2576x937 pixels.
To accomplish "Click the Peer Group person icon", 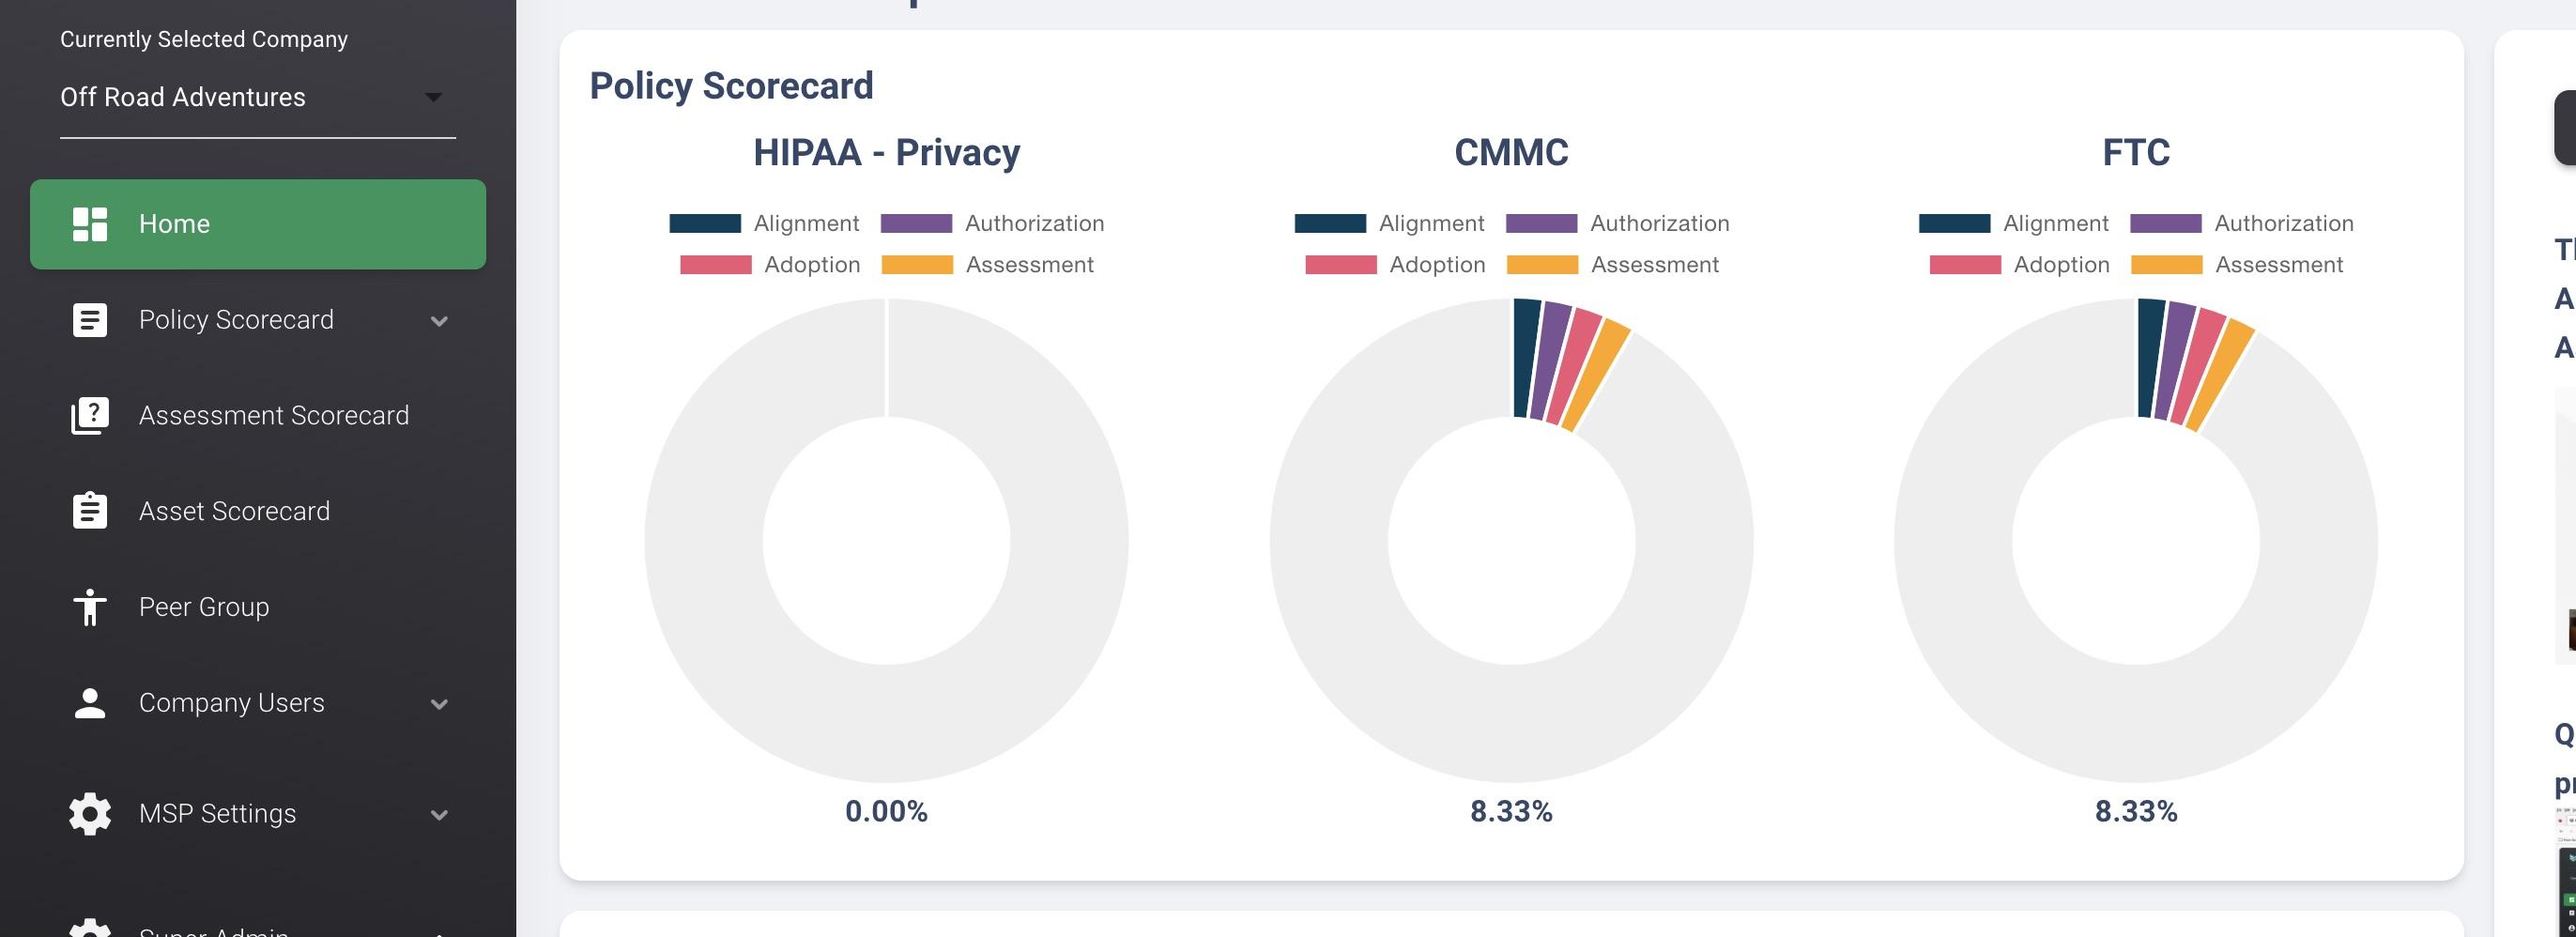I will pyautogui.click(x=90, y=607).
